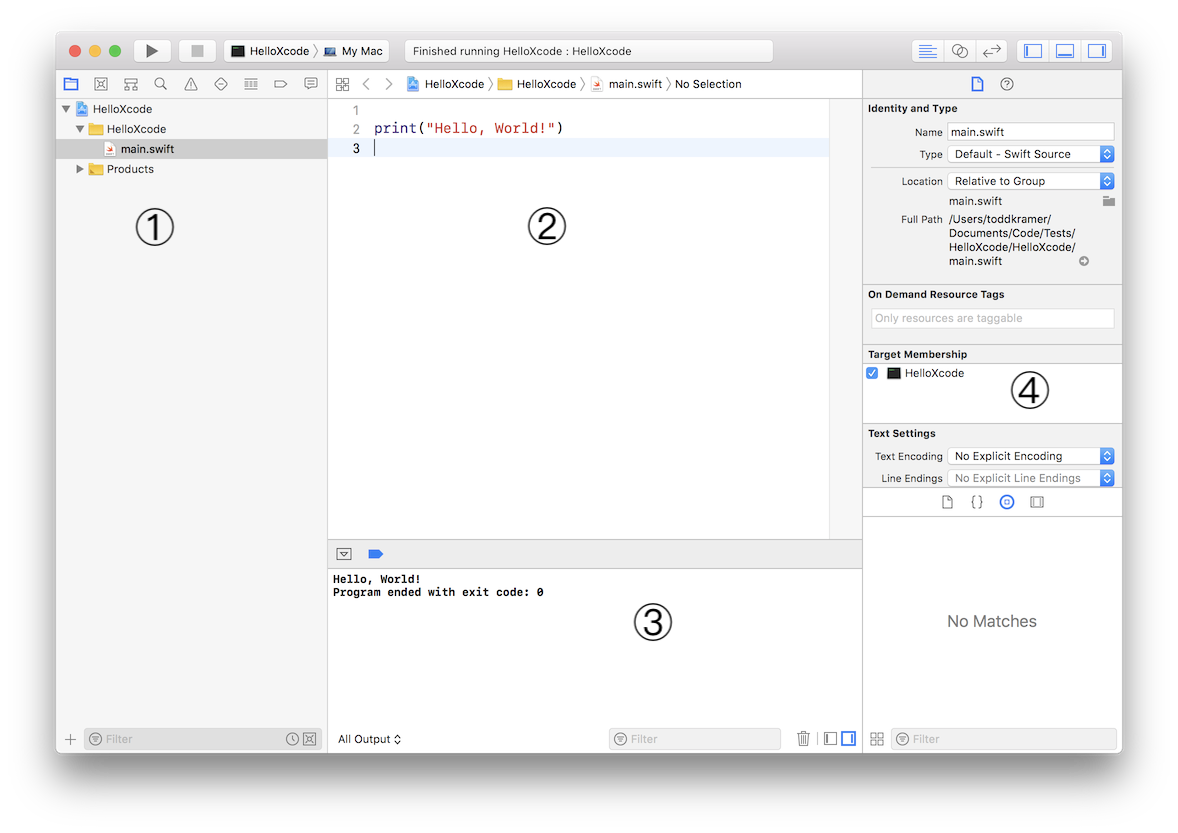Collapse the HelloXcode group folder
This screenshot has width=1178, height=833.
(80, 129)
